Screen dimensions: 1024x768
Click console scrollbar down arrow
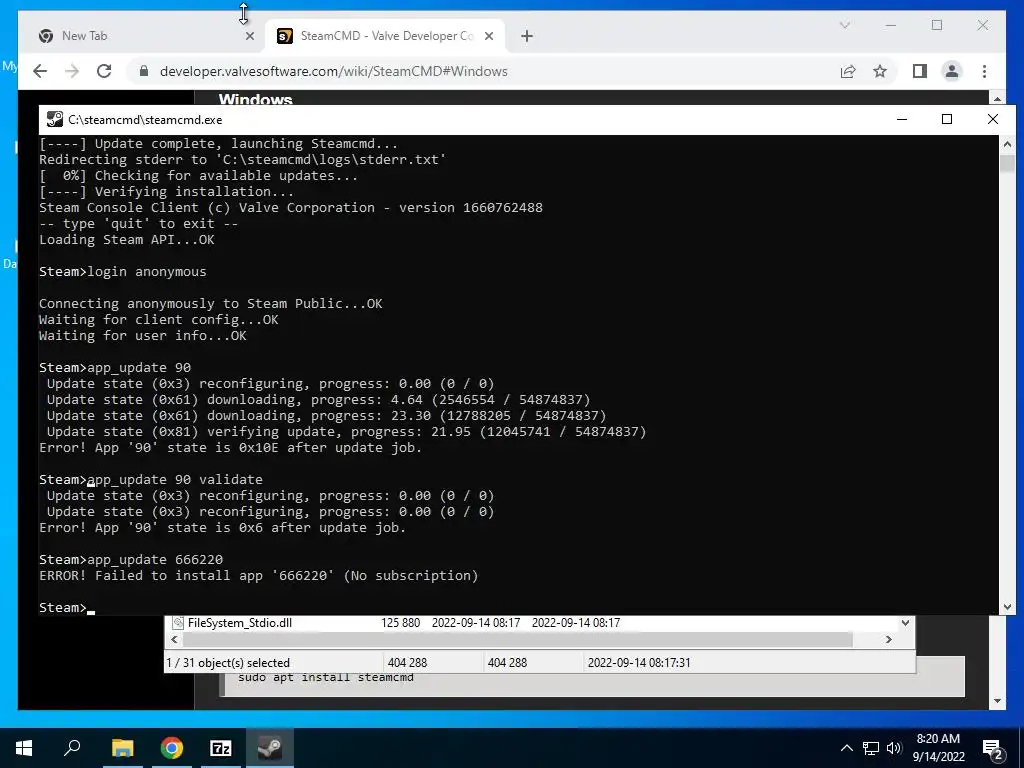click(1007, 607)
